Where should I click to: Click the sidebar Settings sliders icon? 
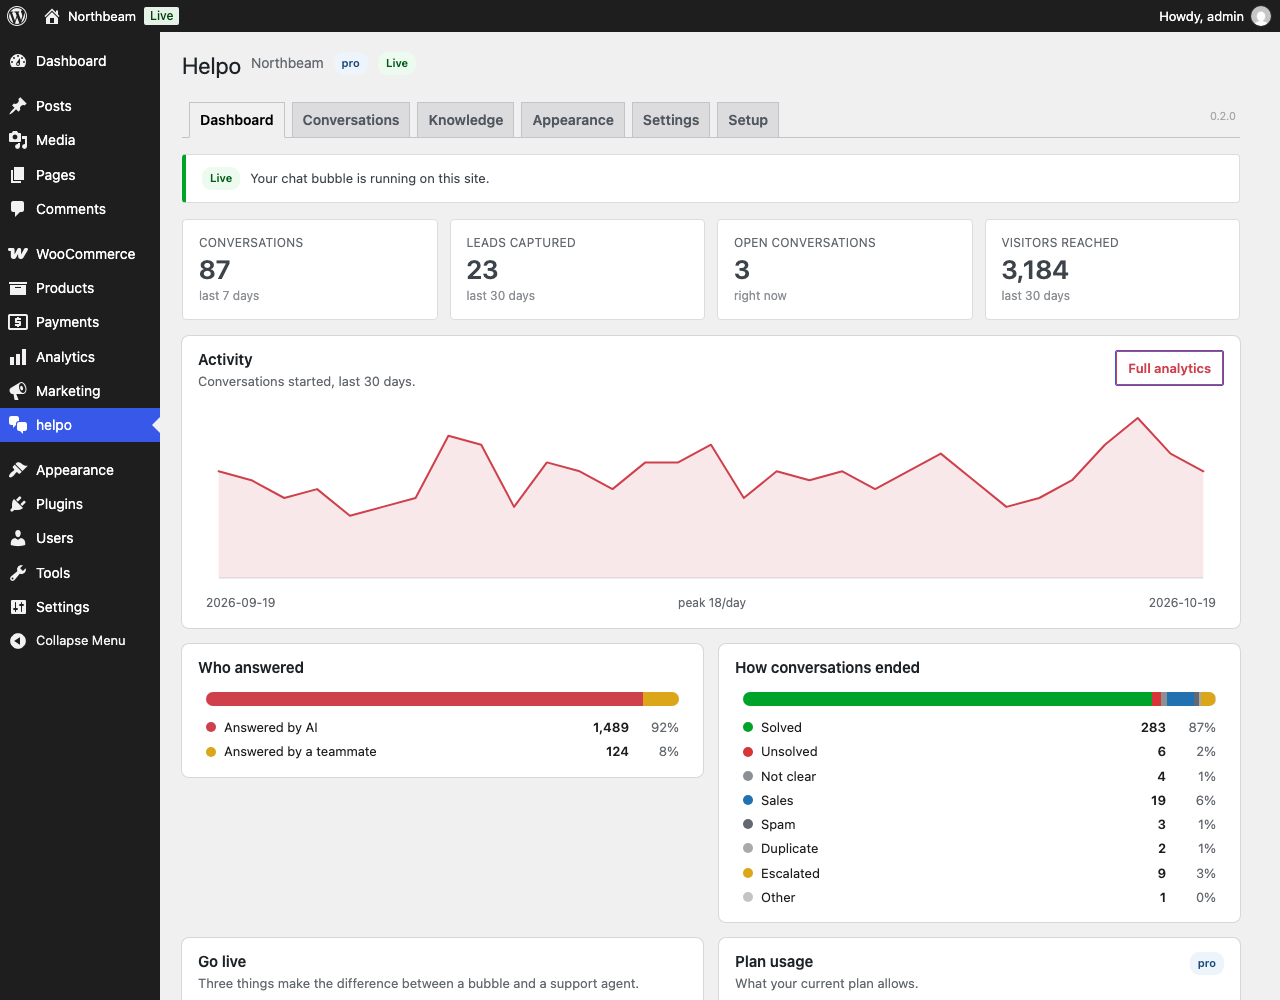tap(18, 607)
